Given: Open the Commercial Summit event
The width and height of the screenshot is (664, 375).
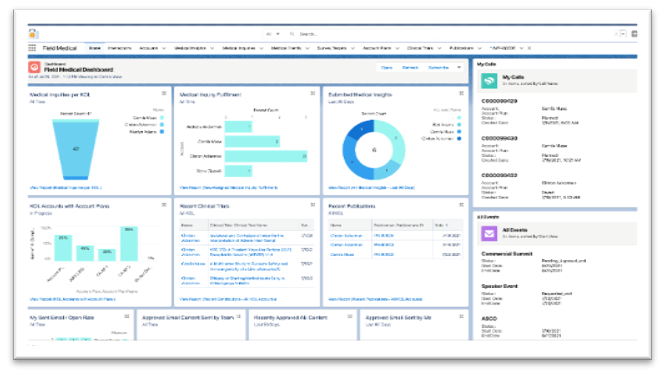Looking at the screenshot, I should (507, 254).
